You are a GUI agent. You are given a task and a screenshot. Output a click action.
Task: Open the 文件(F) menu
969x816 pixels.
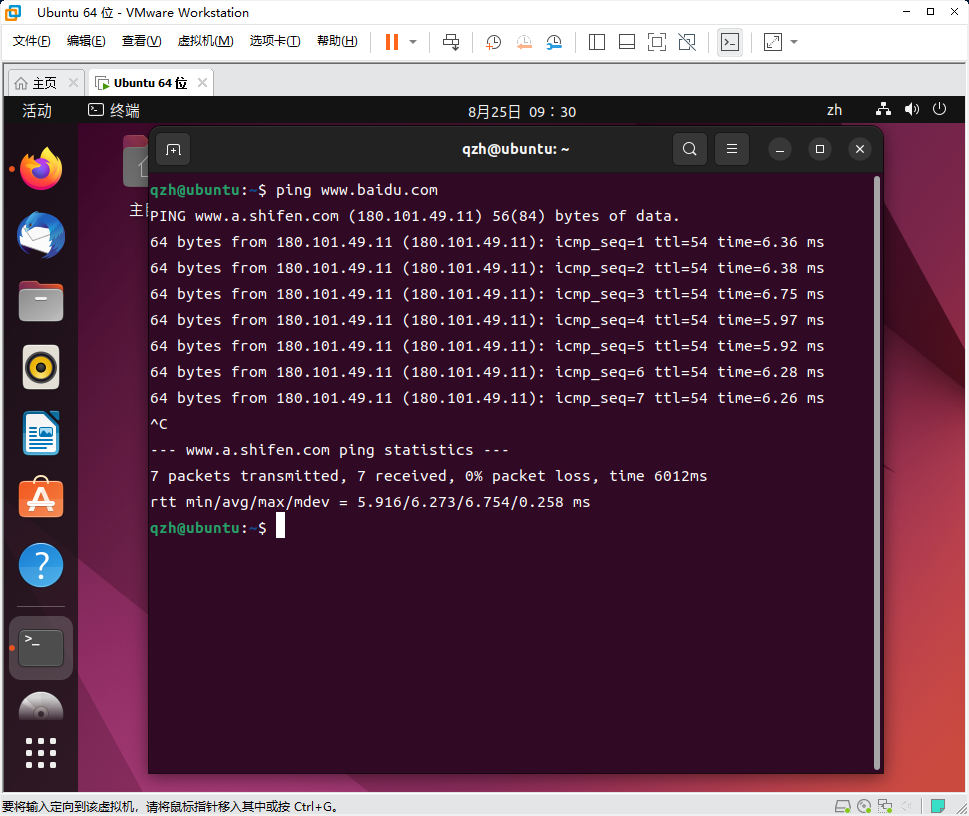click(32, 41)
